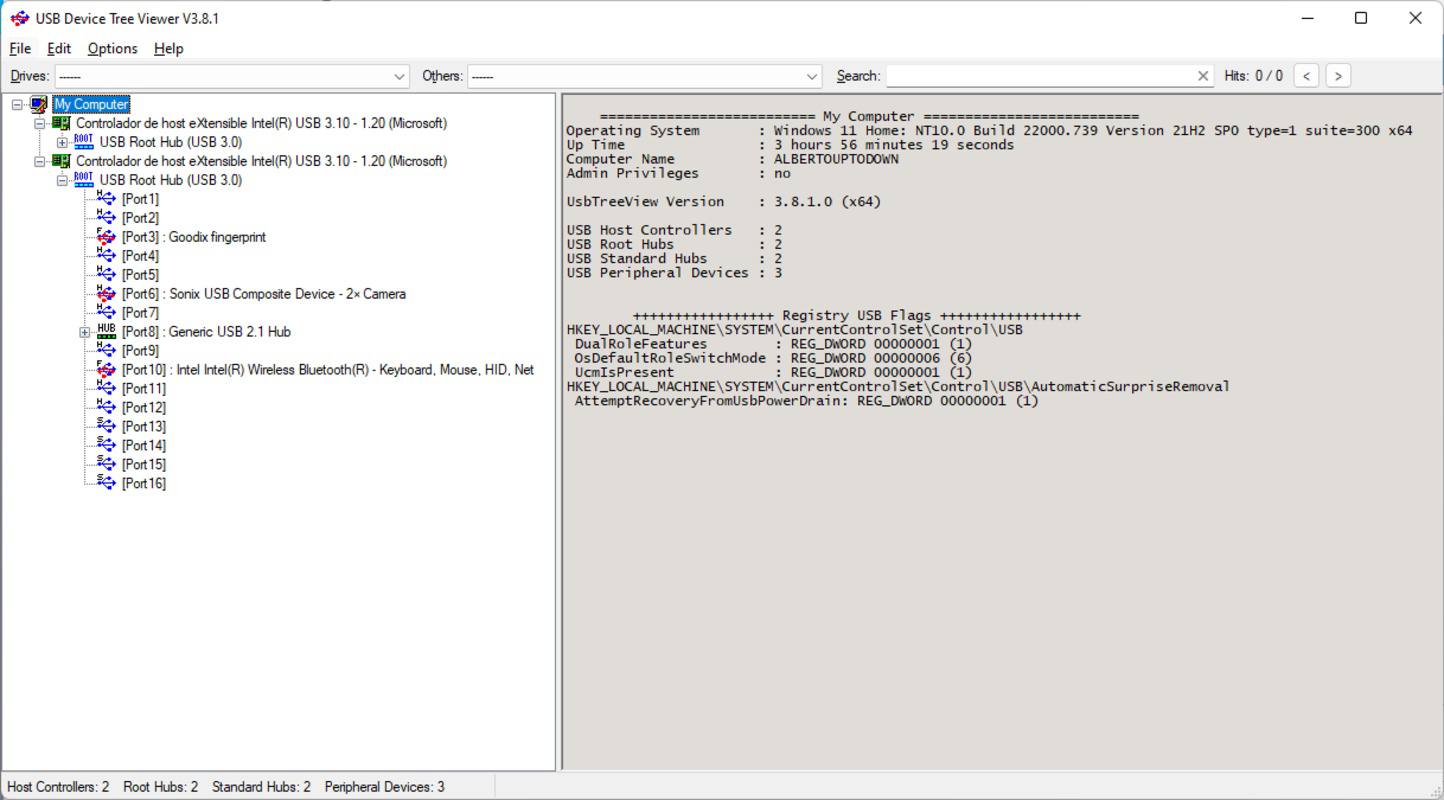Collapse the second USB Root Hub node
The image size is (1444, 800).
tap(62, 181)
